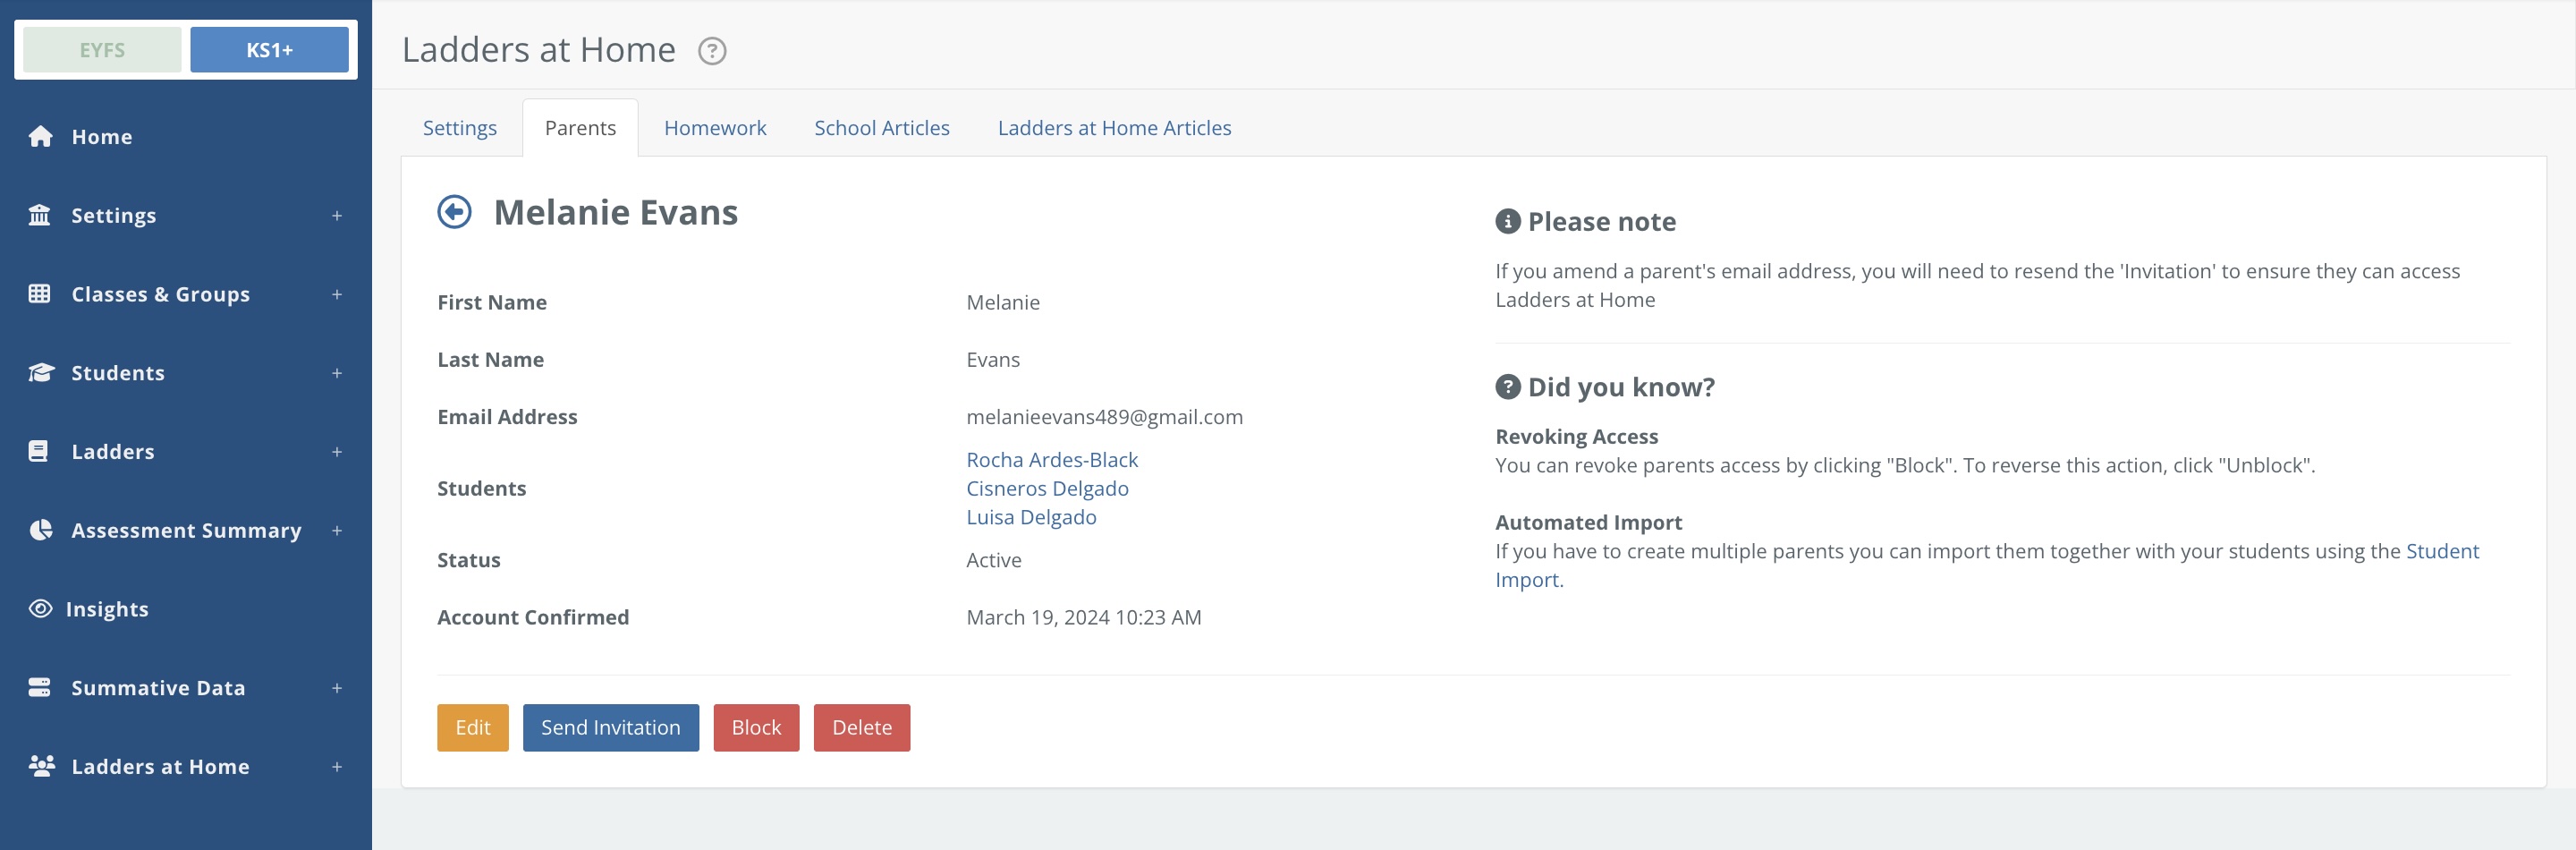The height and width of the screenshot is (850, 2576).
Task: Click the Assessment Summary pie chart icon
Action: pos(40,530)
